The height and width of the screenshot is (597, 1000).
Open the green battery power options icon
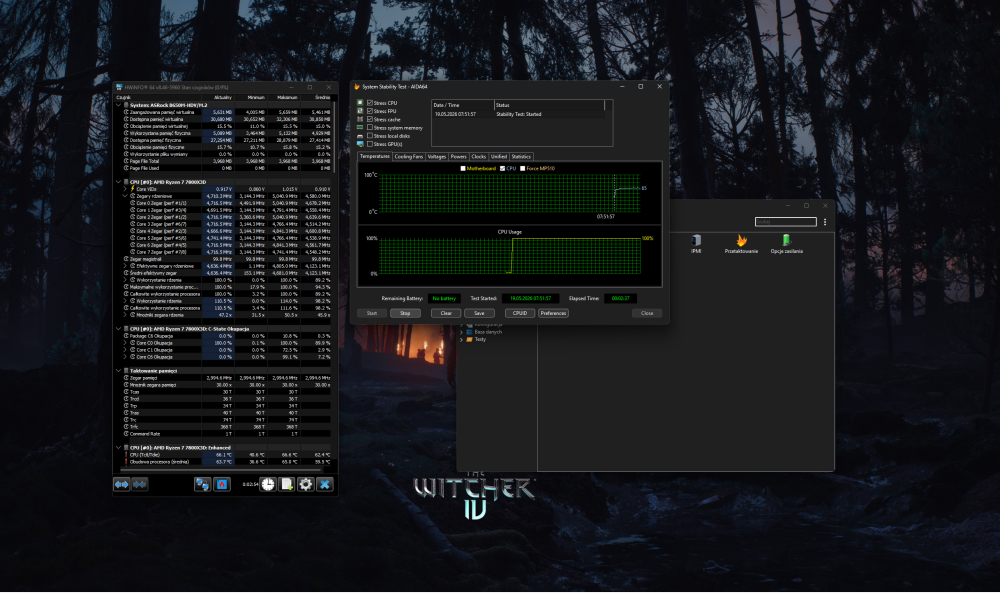point(786,240)
